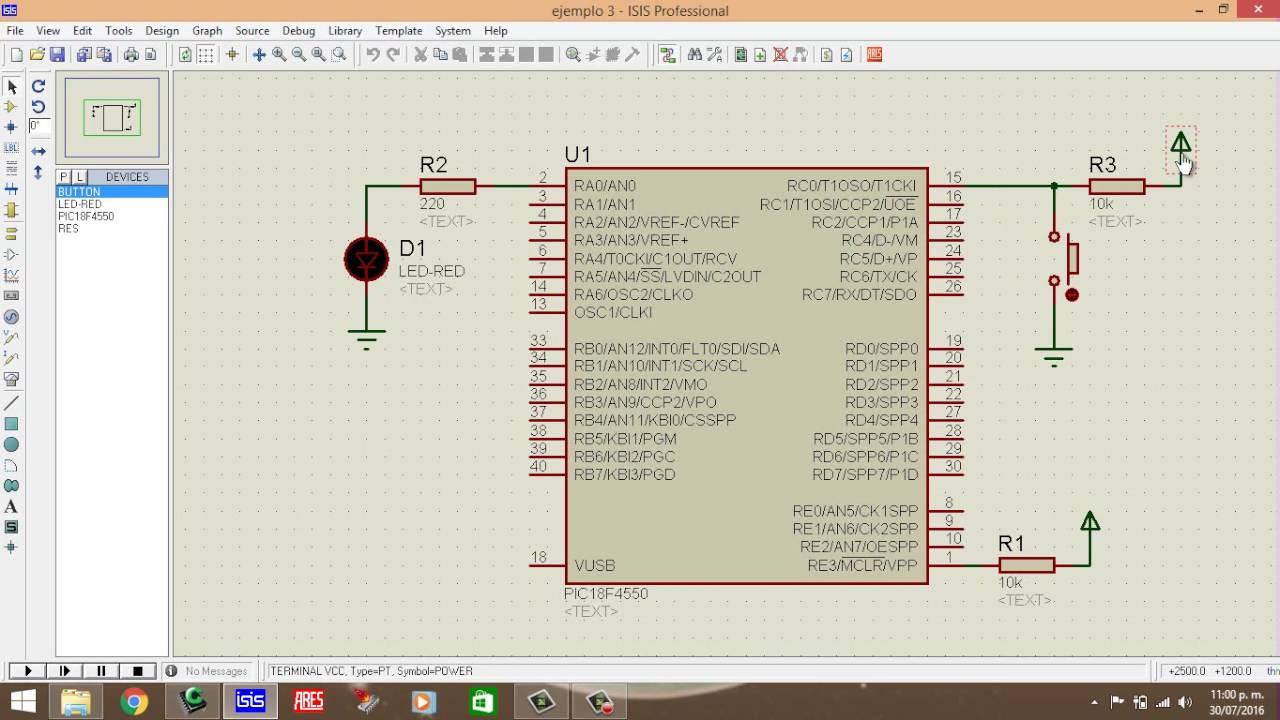
Task: Pause the simulation
Action: pos(101,671)
